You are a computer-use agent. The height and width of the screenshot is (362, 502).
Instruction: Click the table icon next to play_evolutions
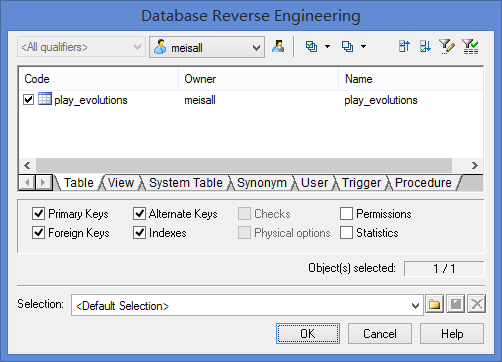pos(45,99)
